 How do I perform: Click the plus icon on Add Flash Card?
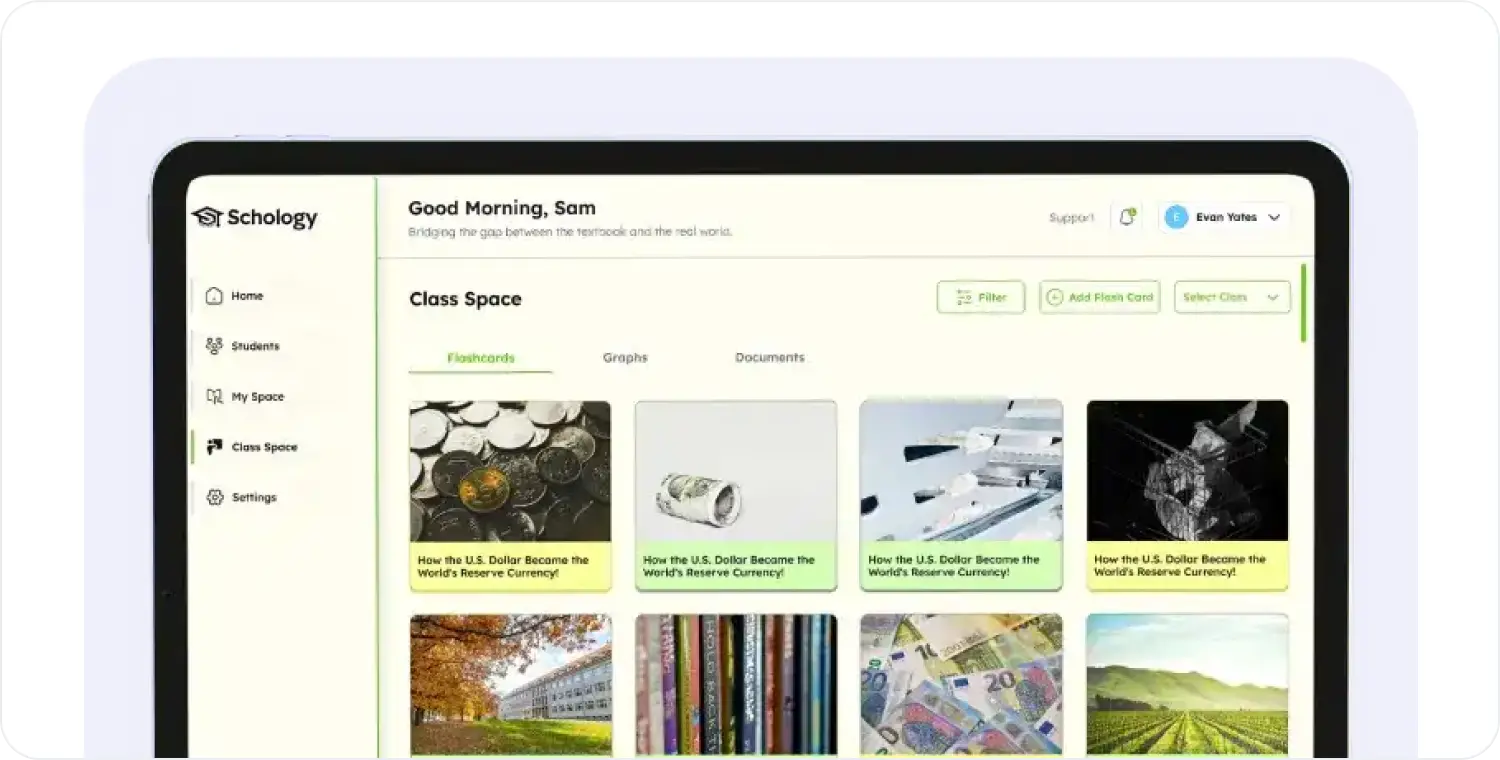point(1054,297)
